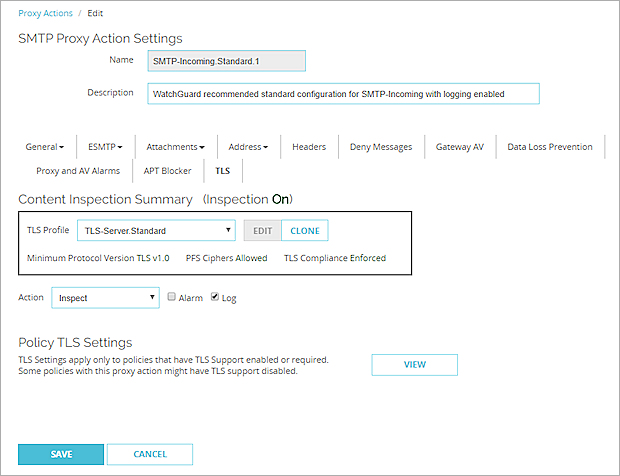The height and width of the screenshot is (476, 620).
Task: Expand the Address tab dropdown
Action: point(248,147)
